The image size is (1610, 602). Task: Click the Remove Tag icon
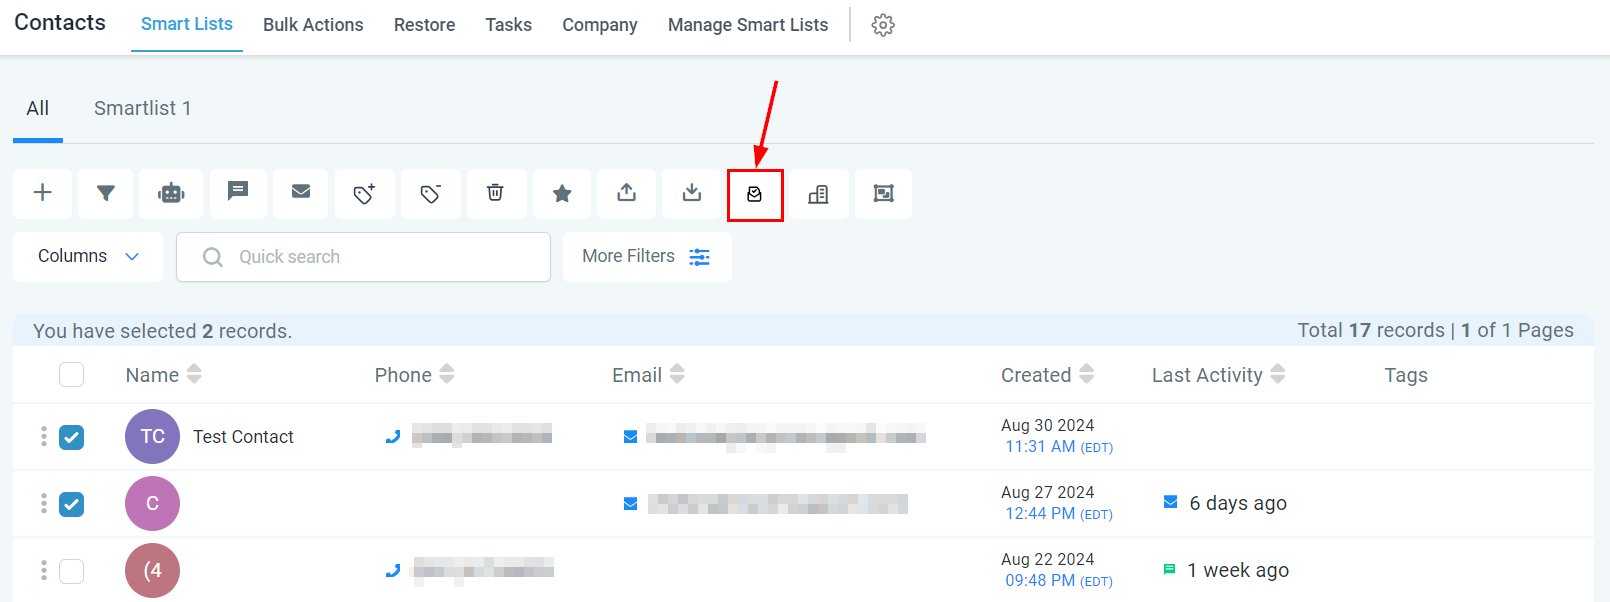(431, 193)
